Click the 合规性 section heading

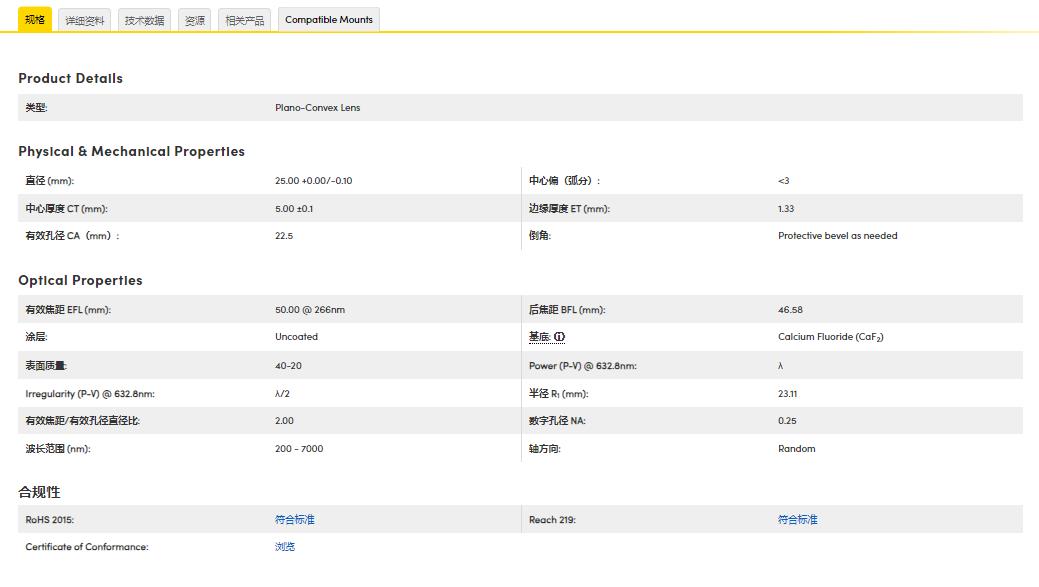(39, 492)
